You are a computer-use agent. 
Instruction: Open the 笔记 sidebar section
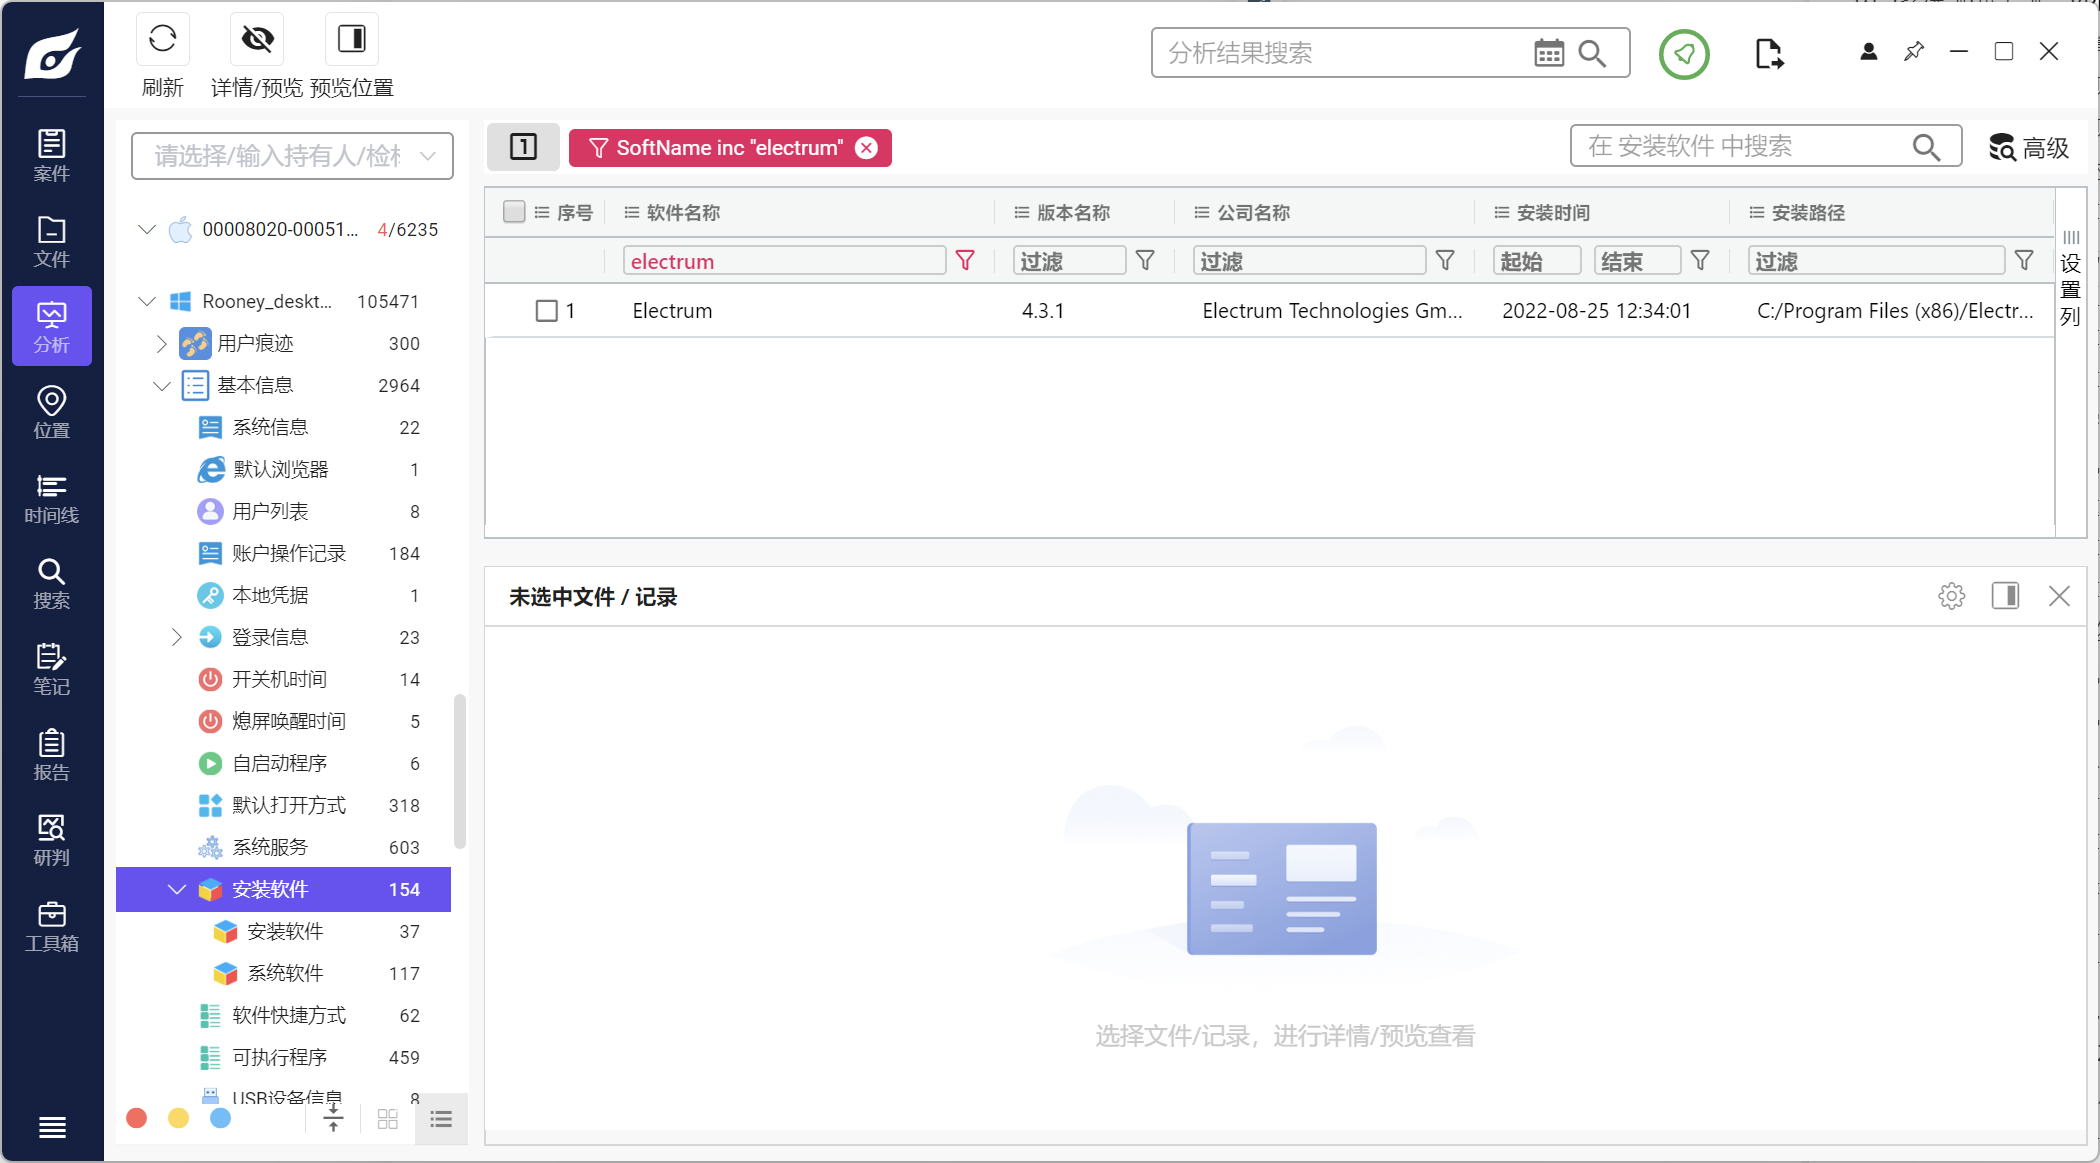(x=52, y=669)
